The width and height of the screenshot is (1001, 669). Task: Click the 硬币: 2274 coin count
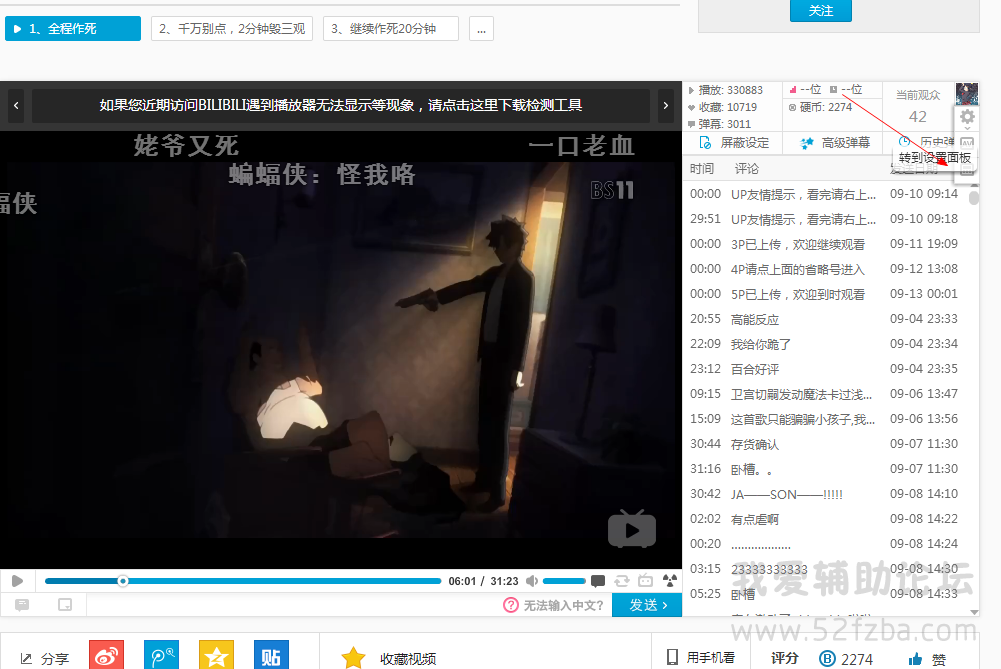820,107
